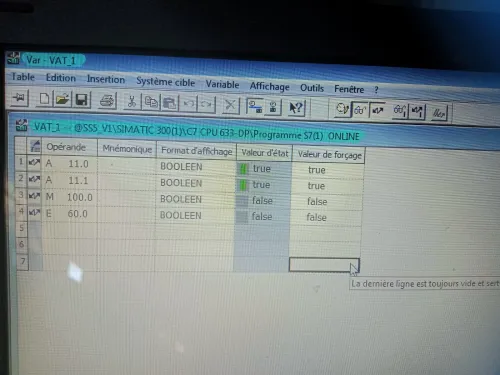Select operand cell E 60.0
Image resolution: width=500 pixels, height=375 pixels.
[x=69, y=213]
